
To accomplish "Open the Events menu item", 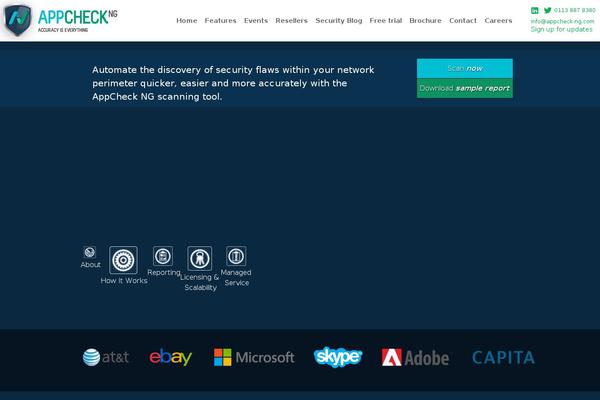I will pyautogui.click(x=256, y=21).
